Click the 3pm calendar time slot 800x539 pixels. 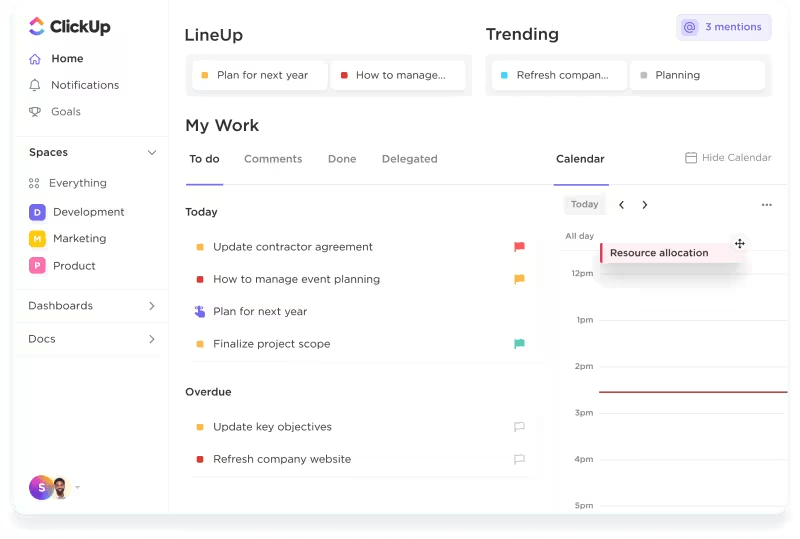coord(693,436)
